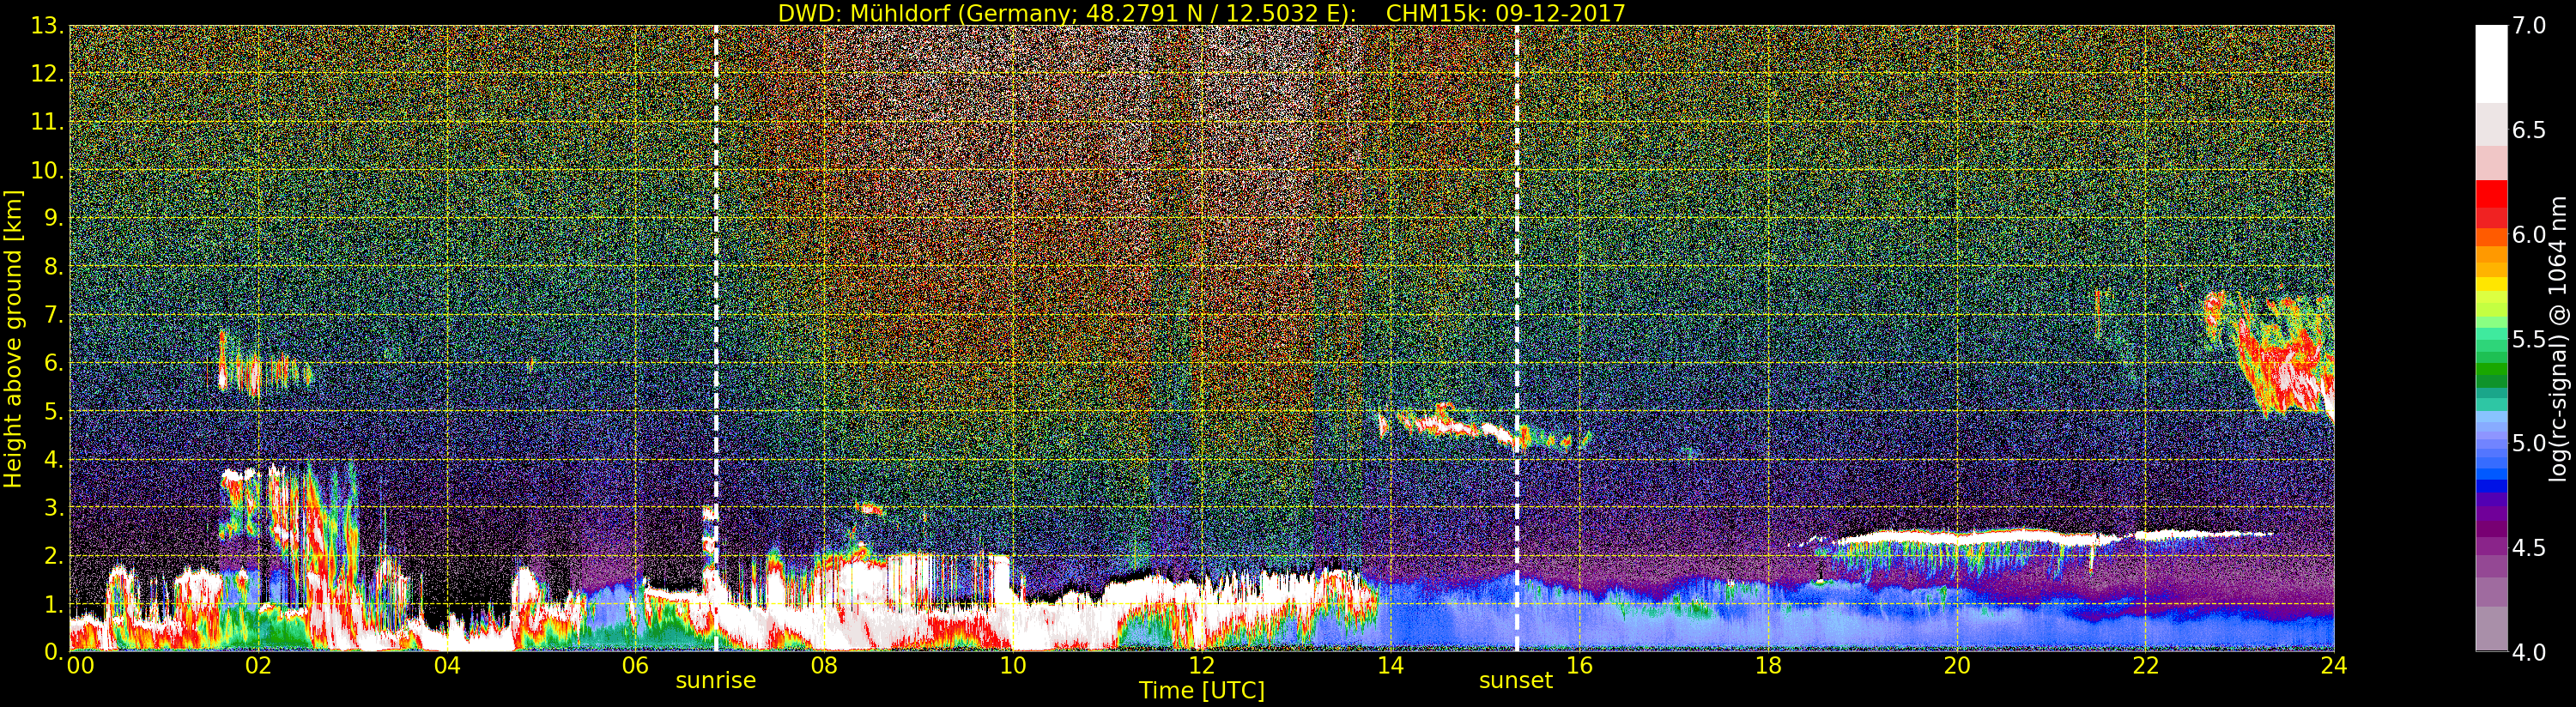Image resolution: width=2576 pixels, height=707 pixels.
Task: Select the "Time [UTC]" axis label
Action: tap(1201, 691)
